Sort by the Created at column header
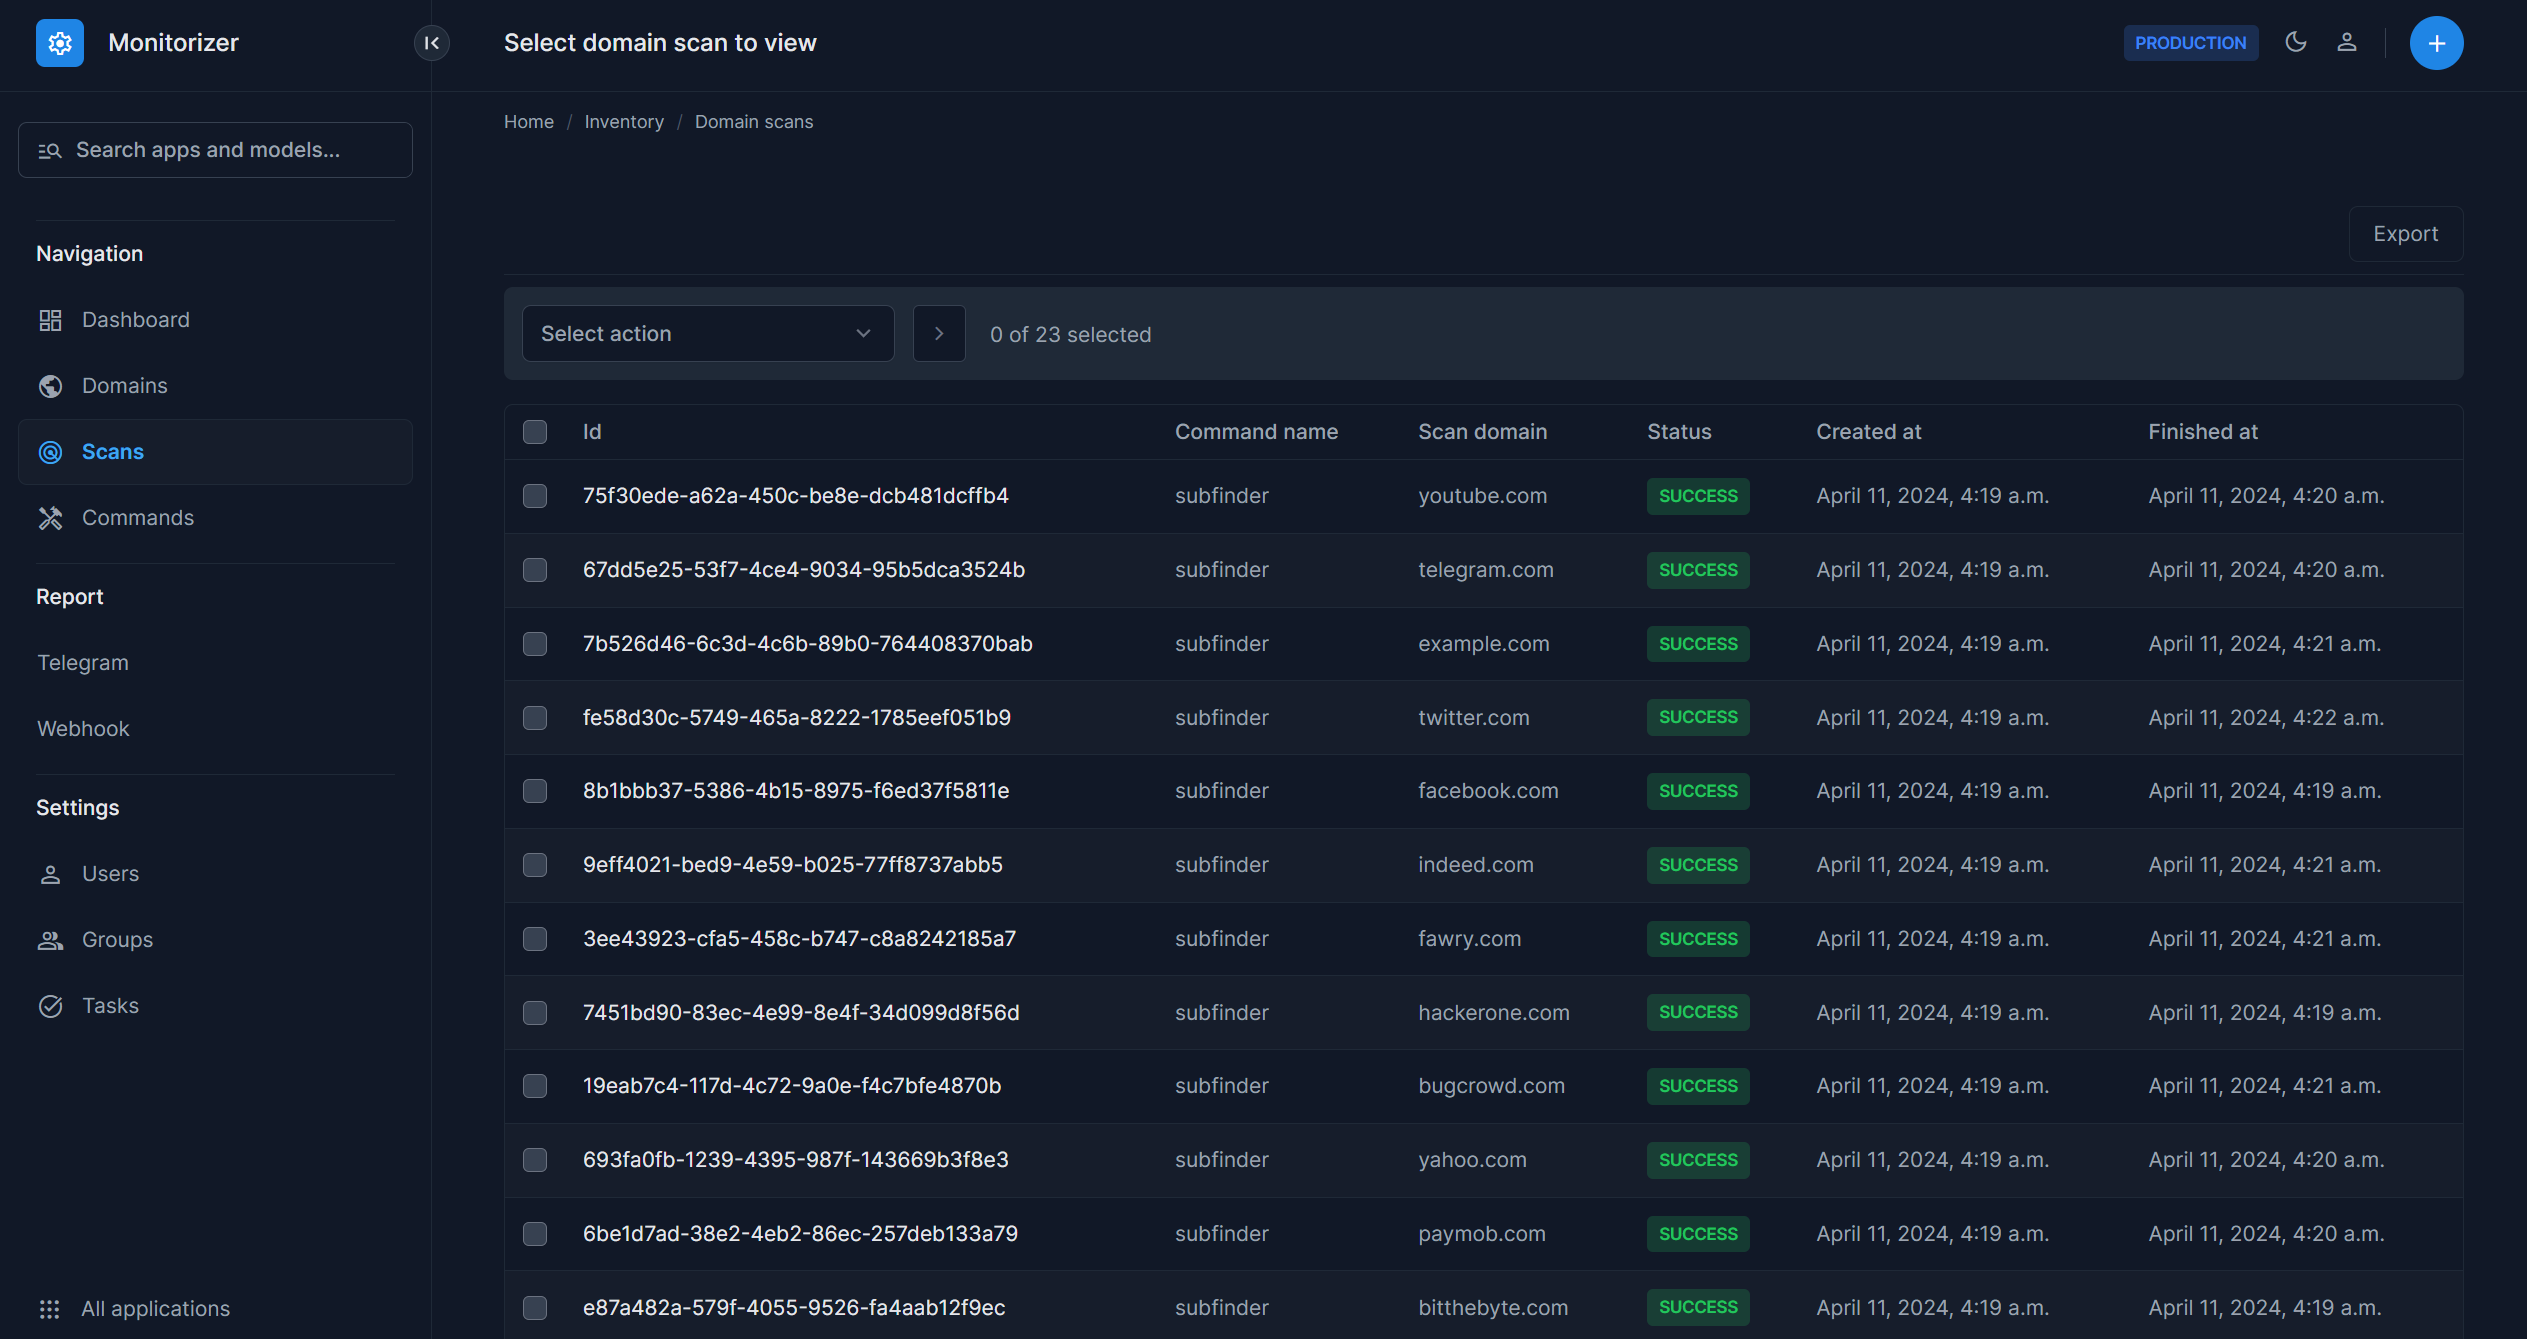Screen dimensions: 2527x1339 pos(1868,432)
